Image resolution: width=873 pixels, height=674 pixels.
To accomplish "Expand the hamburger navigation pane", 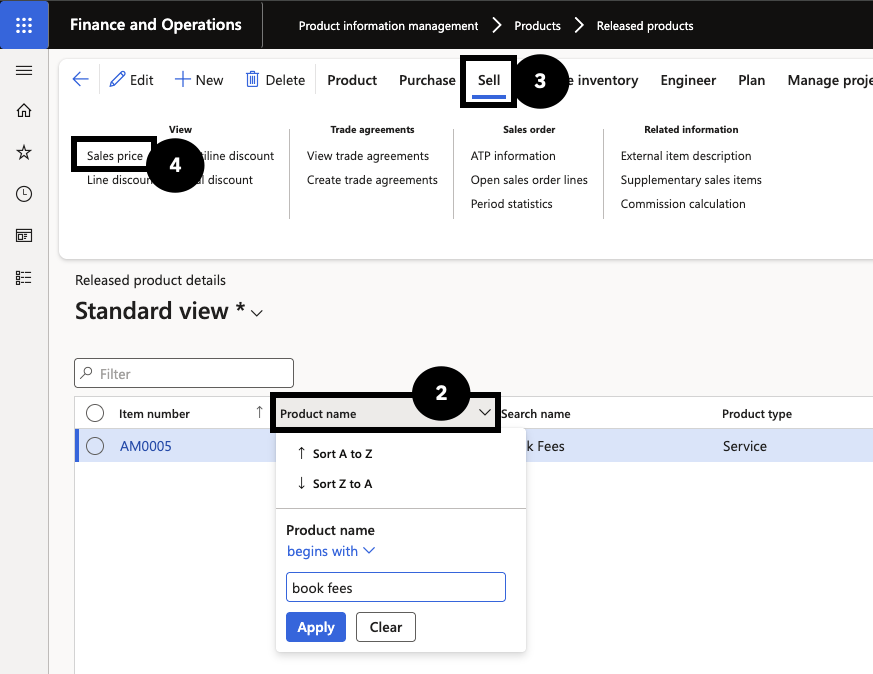I will (x=24, y=71).
